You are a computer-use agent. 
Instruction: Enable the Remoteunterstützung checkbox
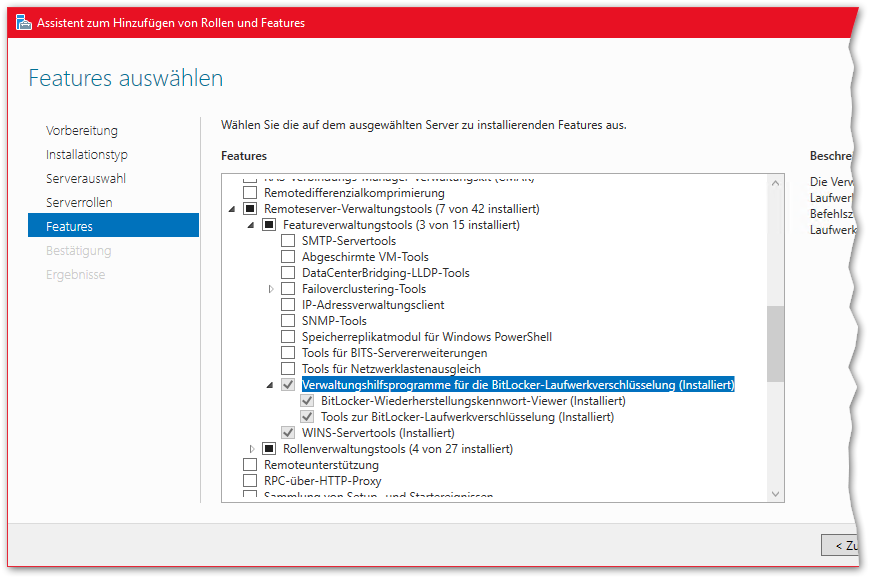pyautogui.click(x=250, y=465)
